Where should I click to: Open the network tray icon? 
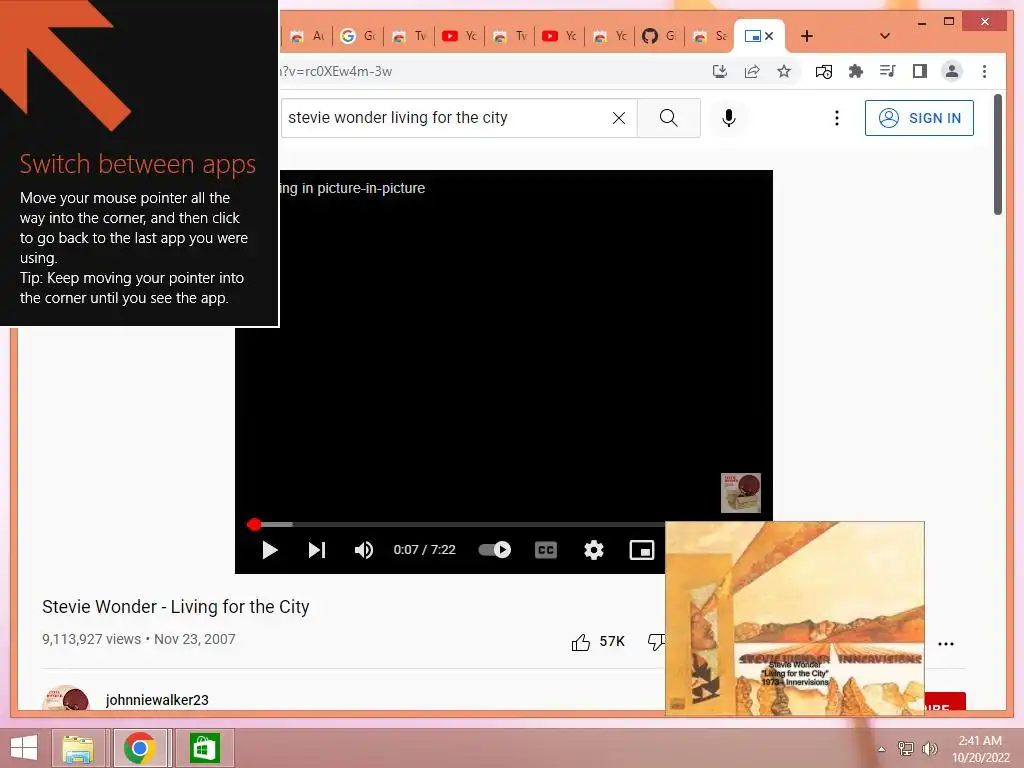[905, 749]
